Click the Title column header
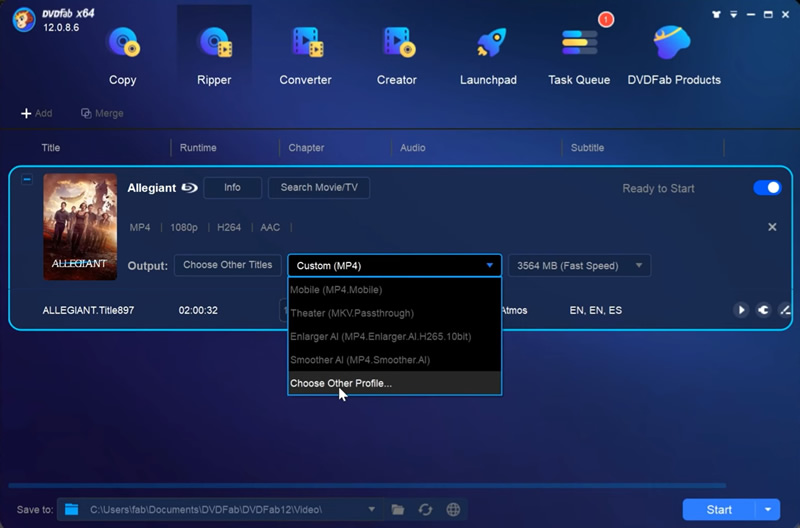Image resolution: width=800 pixels, height=528 pixels. coord(51,148)
